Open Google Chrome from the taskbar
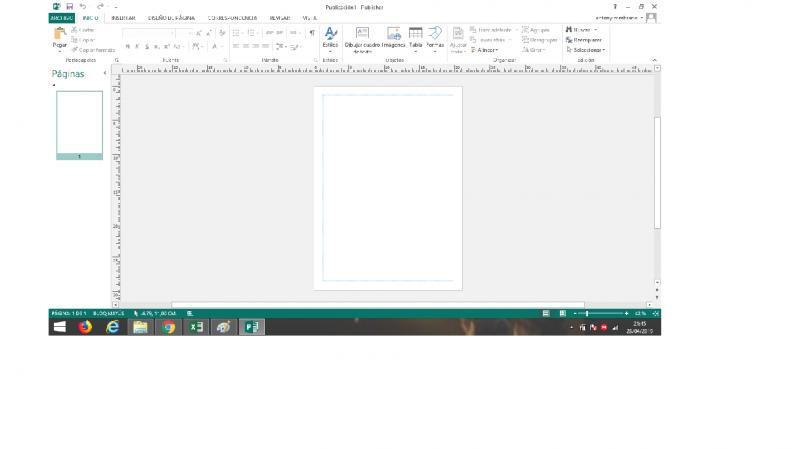The height and width of the screenshot is (449, 800). pos(168,327)
